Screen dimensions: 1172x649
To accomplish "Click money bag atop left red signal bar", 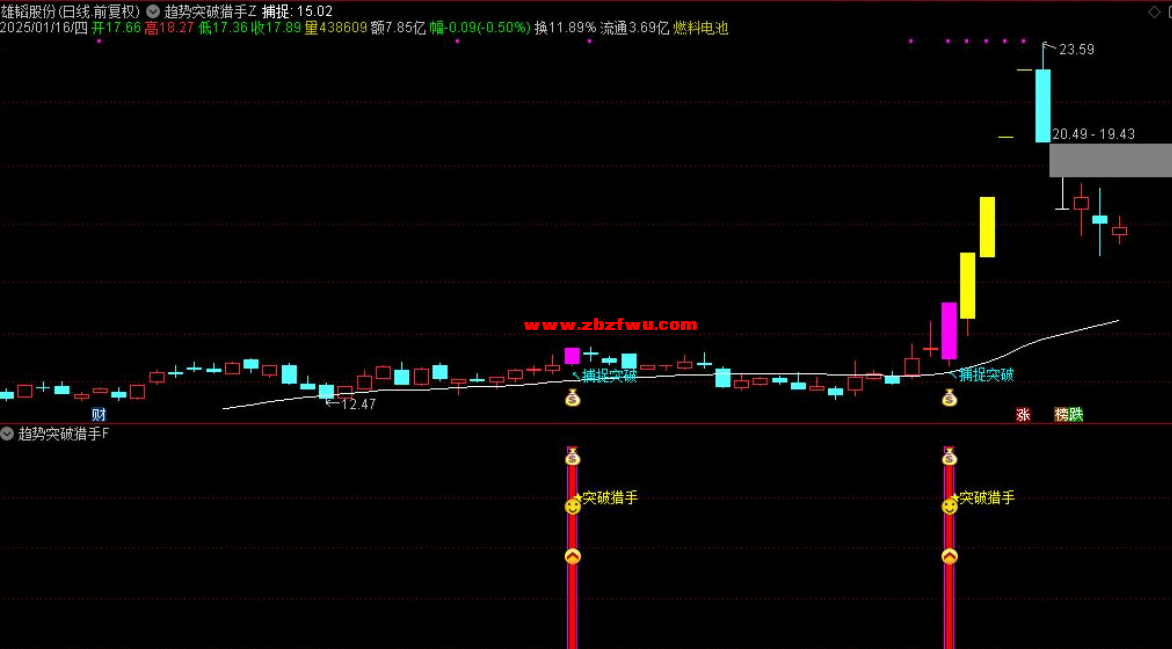I will pyautogui.click(x=573, y=457).
